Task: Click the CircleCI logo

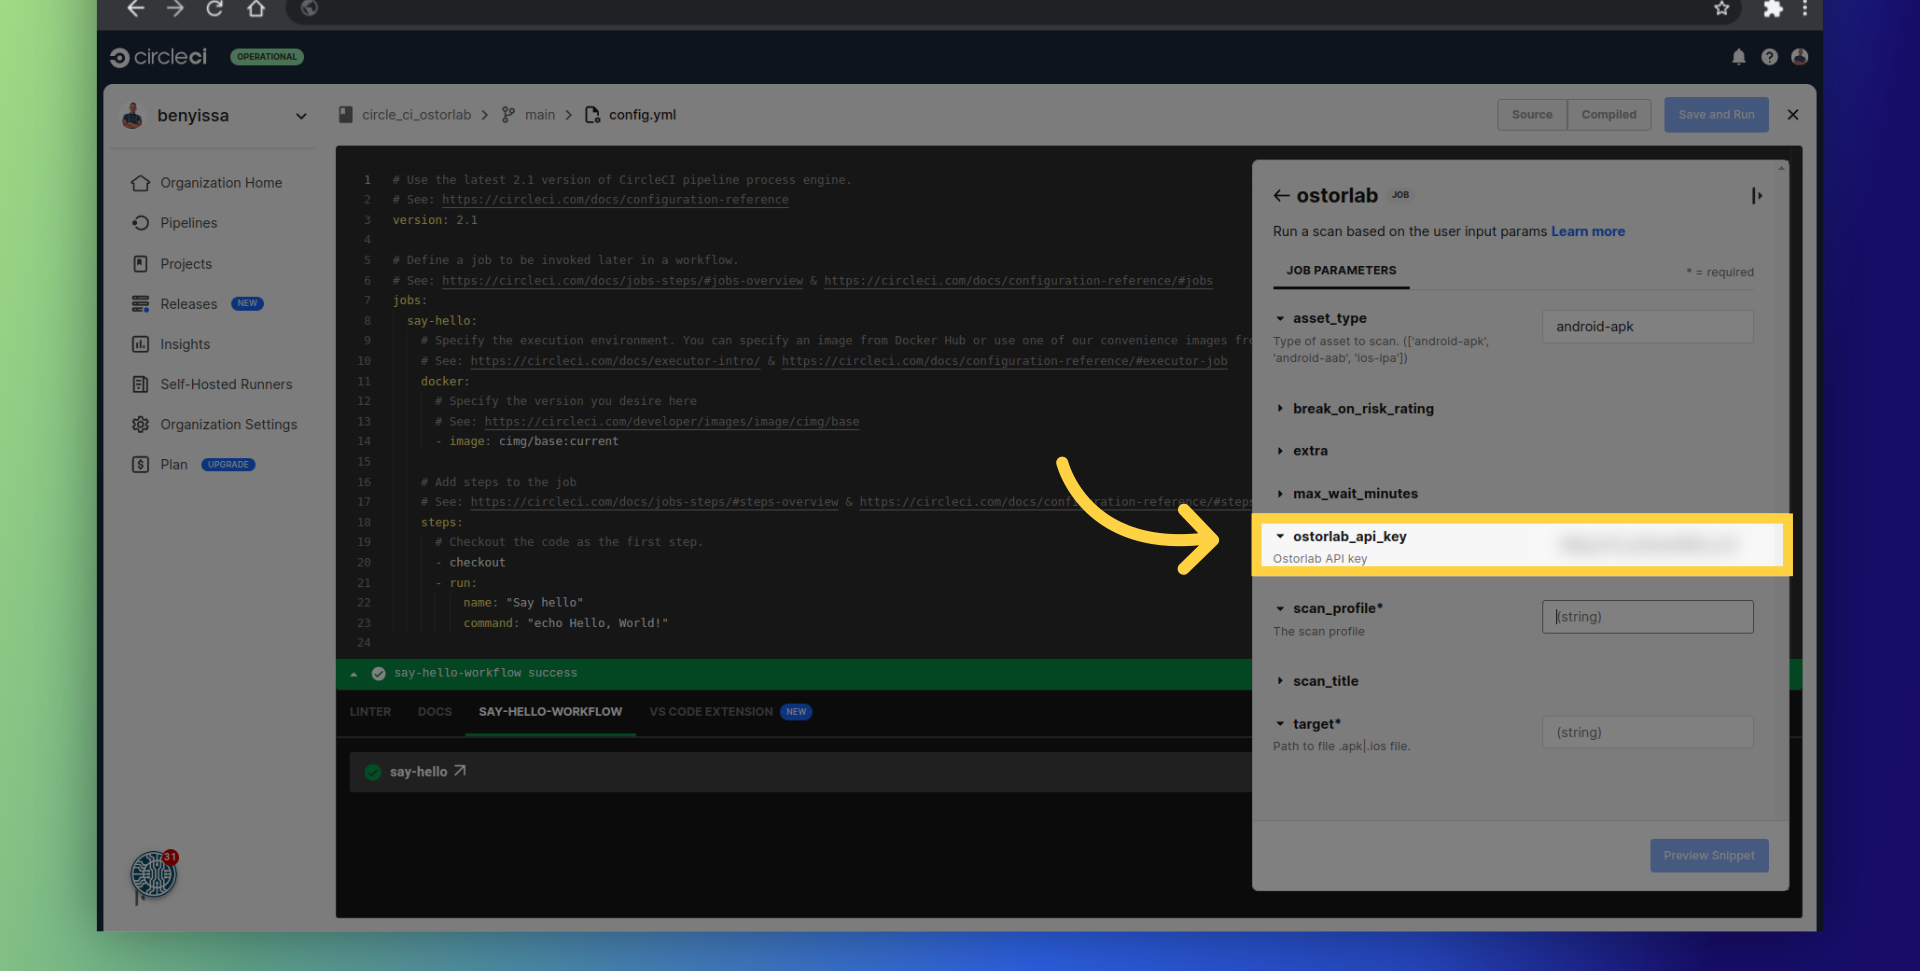Action: [x=158, y=57]
